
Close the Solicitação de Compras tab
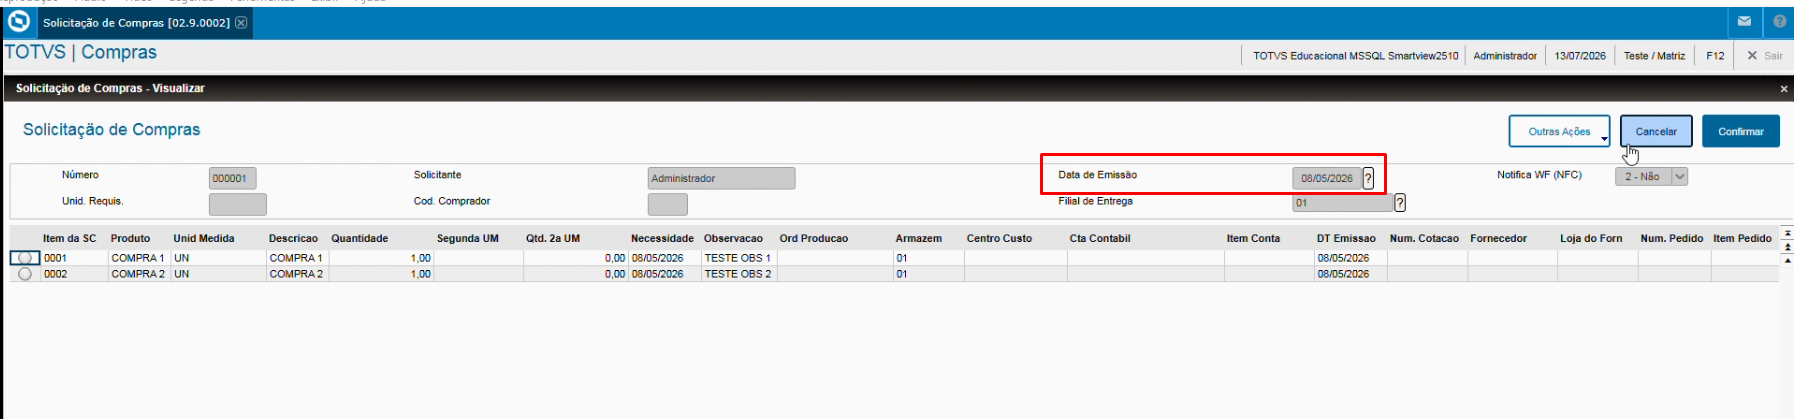point(241,22)
